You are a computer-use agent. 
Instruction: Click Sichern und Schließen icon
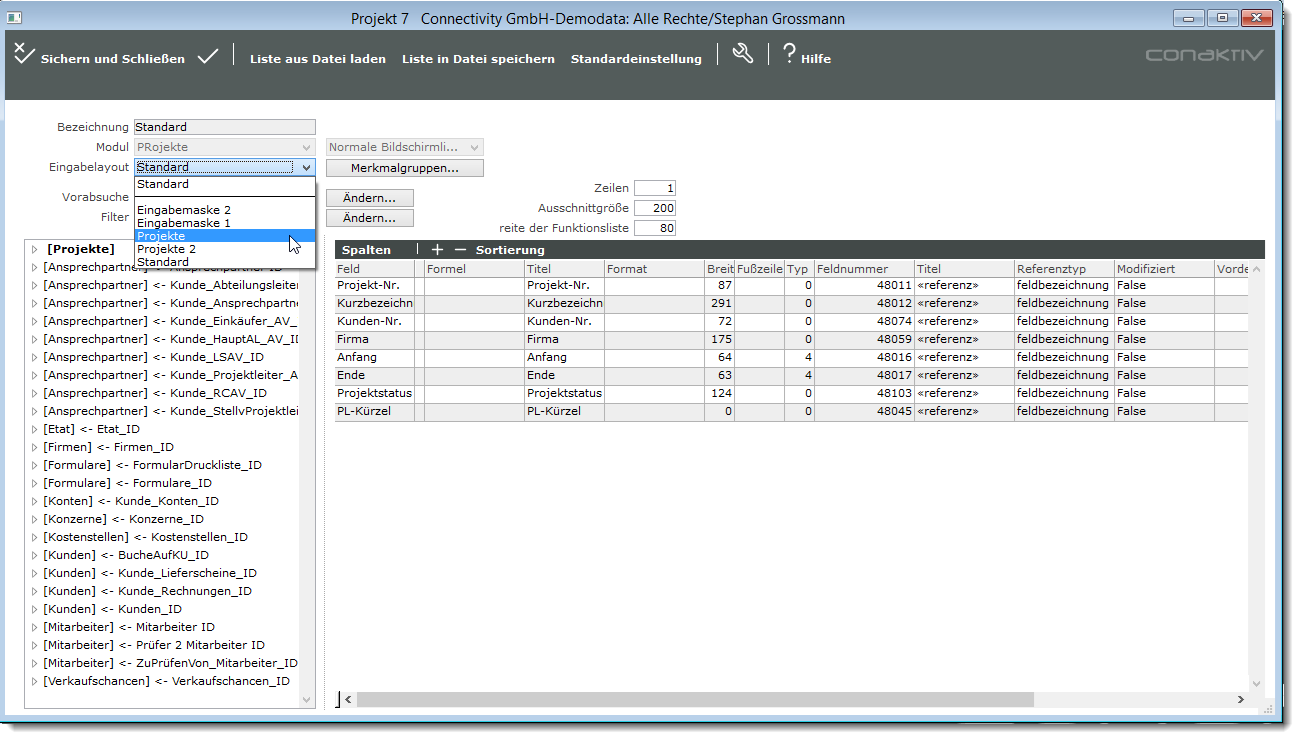[25, 54]
